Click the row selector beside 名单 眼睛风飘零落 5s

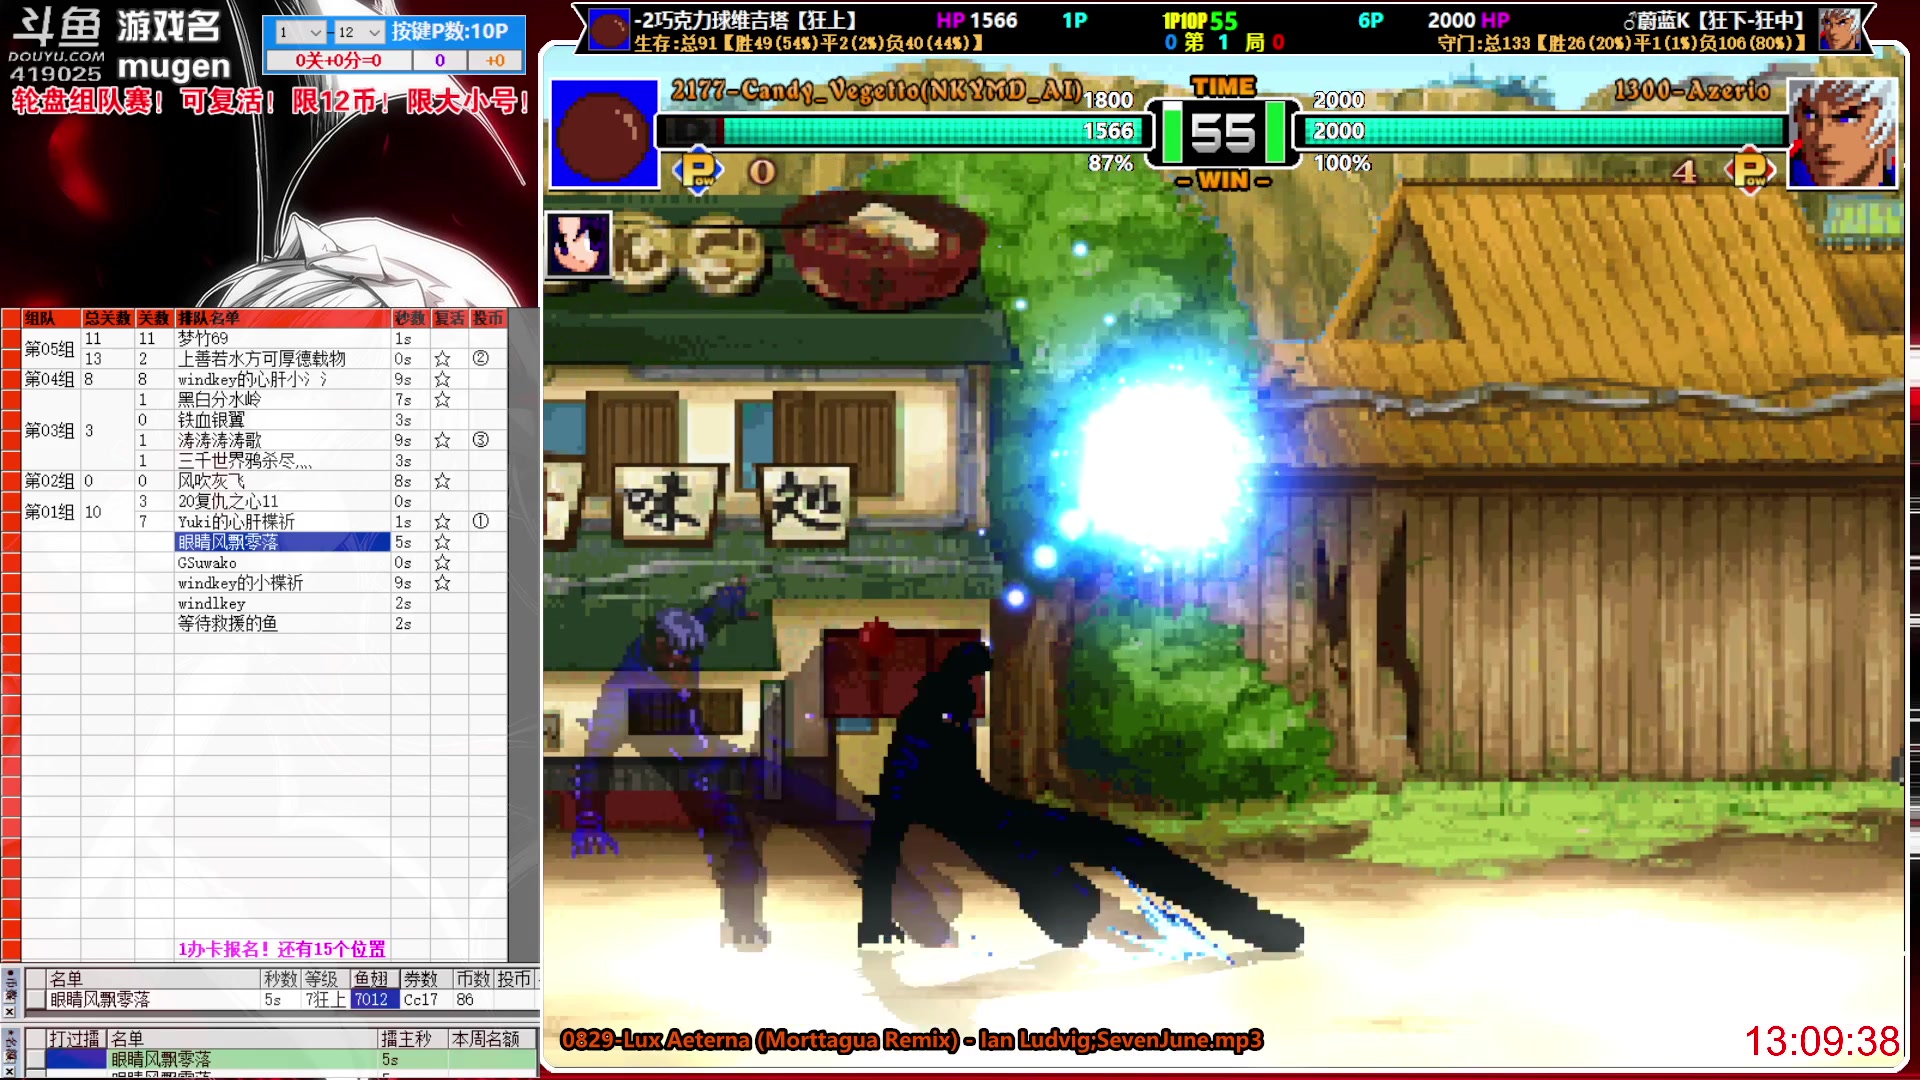tap(35, 1000)
